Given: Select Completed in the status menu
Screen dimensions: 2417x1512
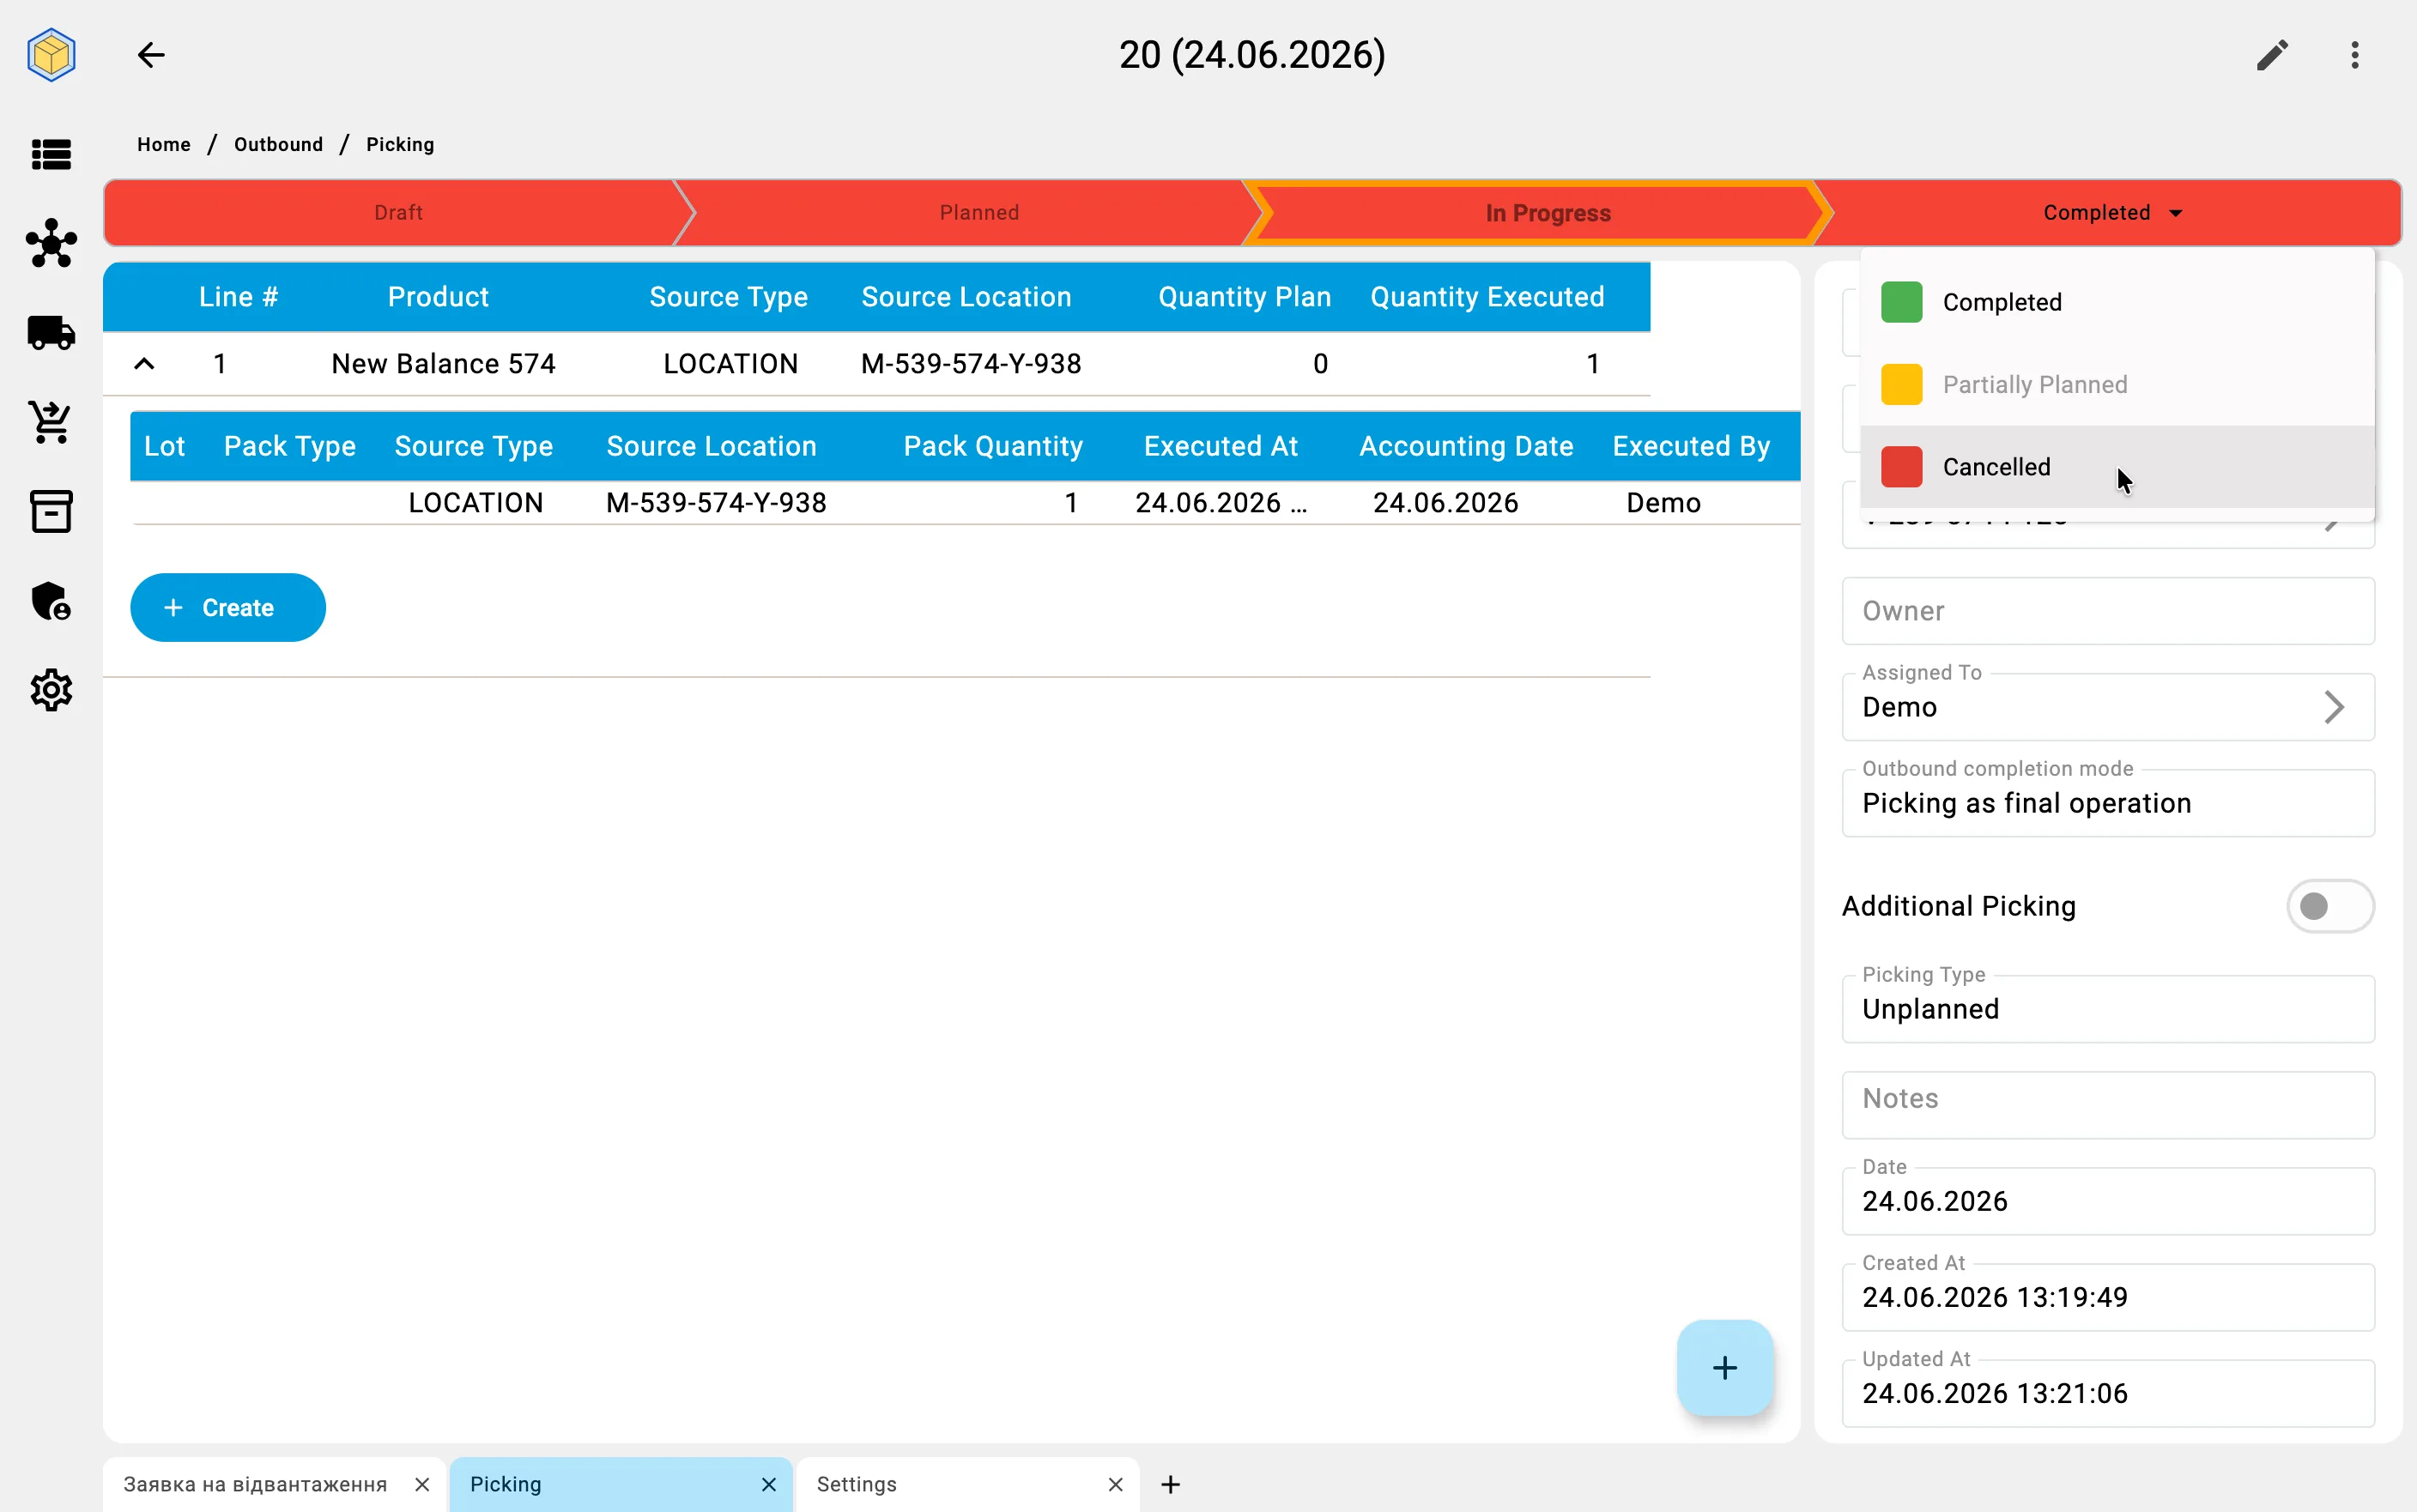Looking at the screenshot, I should click(x=2117, y=302).
